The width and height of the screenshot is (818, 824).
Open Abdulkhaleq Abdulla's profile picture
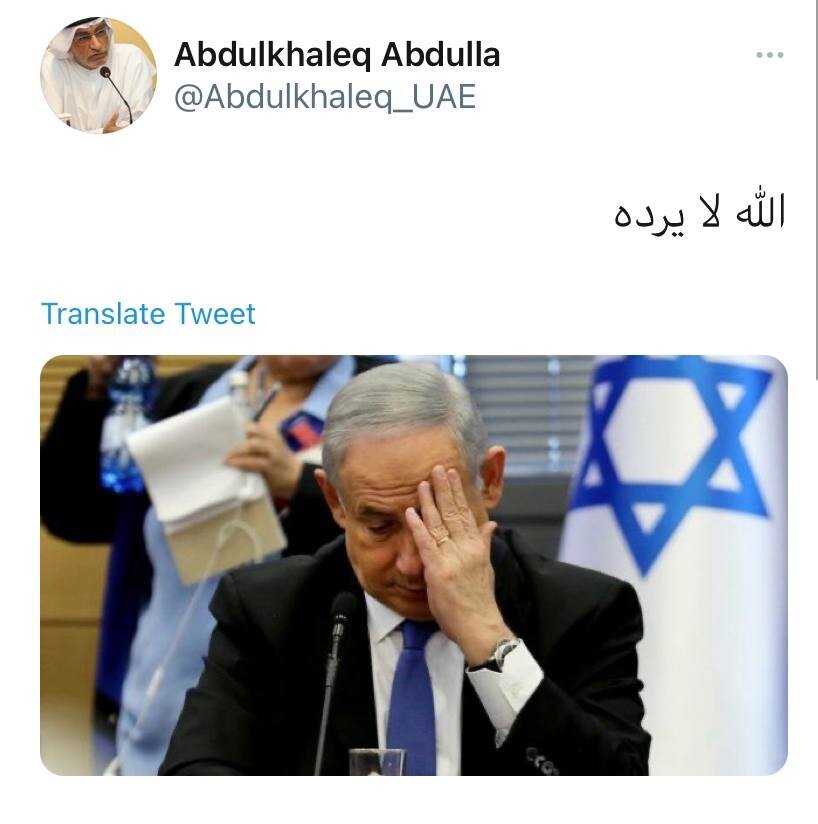pos(98,75)
